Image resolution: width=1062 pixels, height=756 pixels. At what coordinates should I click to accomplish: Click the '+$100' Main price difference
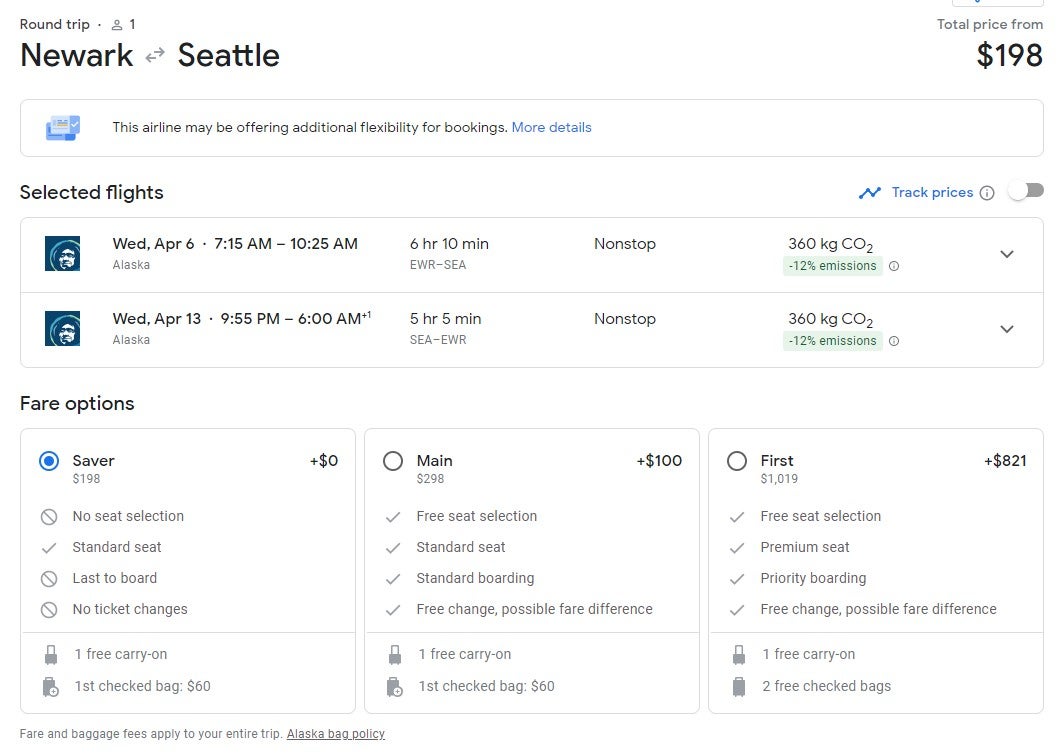pyautogui.click(x=659, y=461)
